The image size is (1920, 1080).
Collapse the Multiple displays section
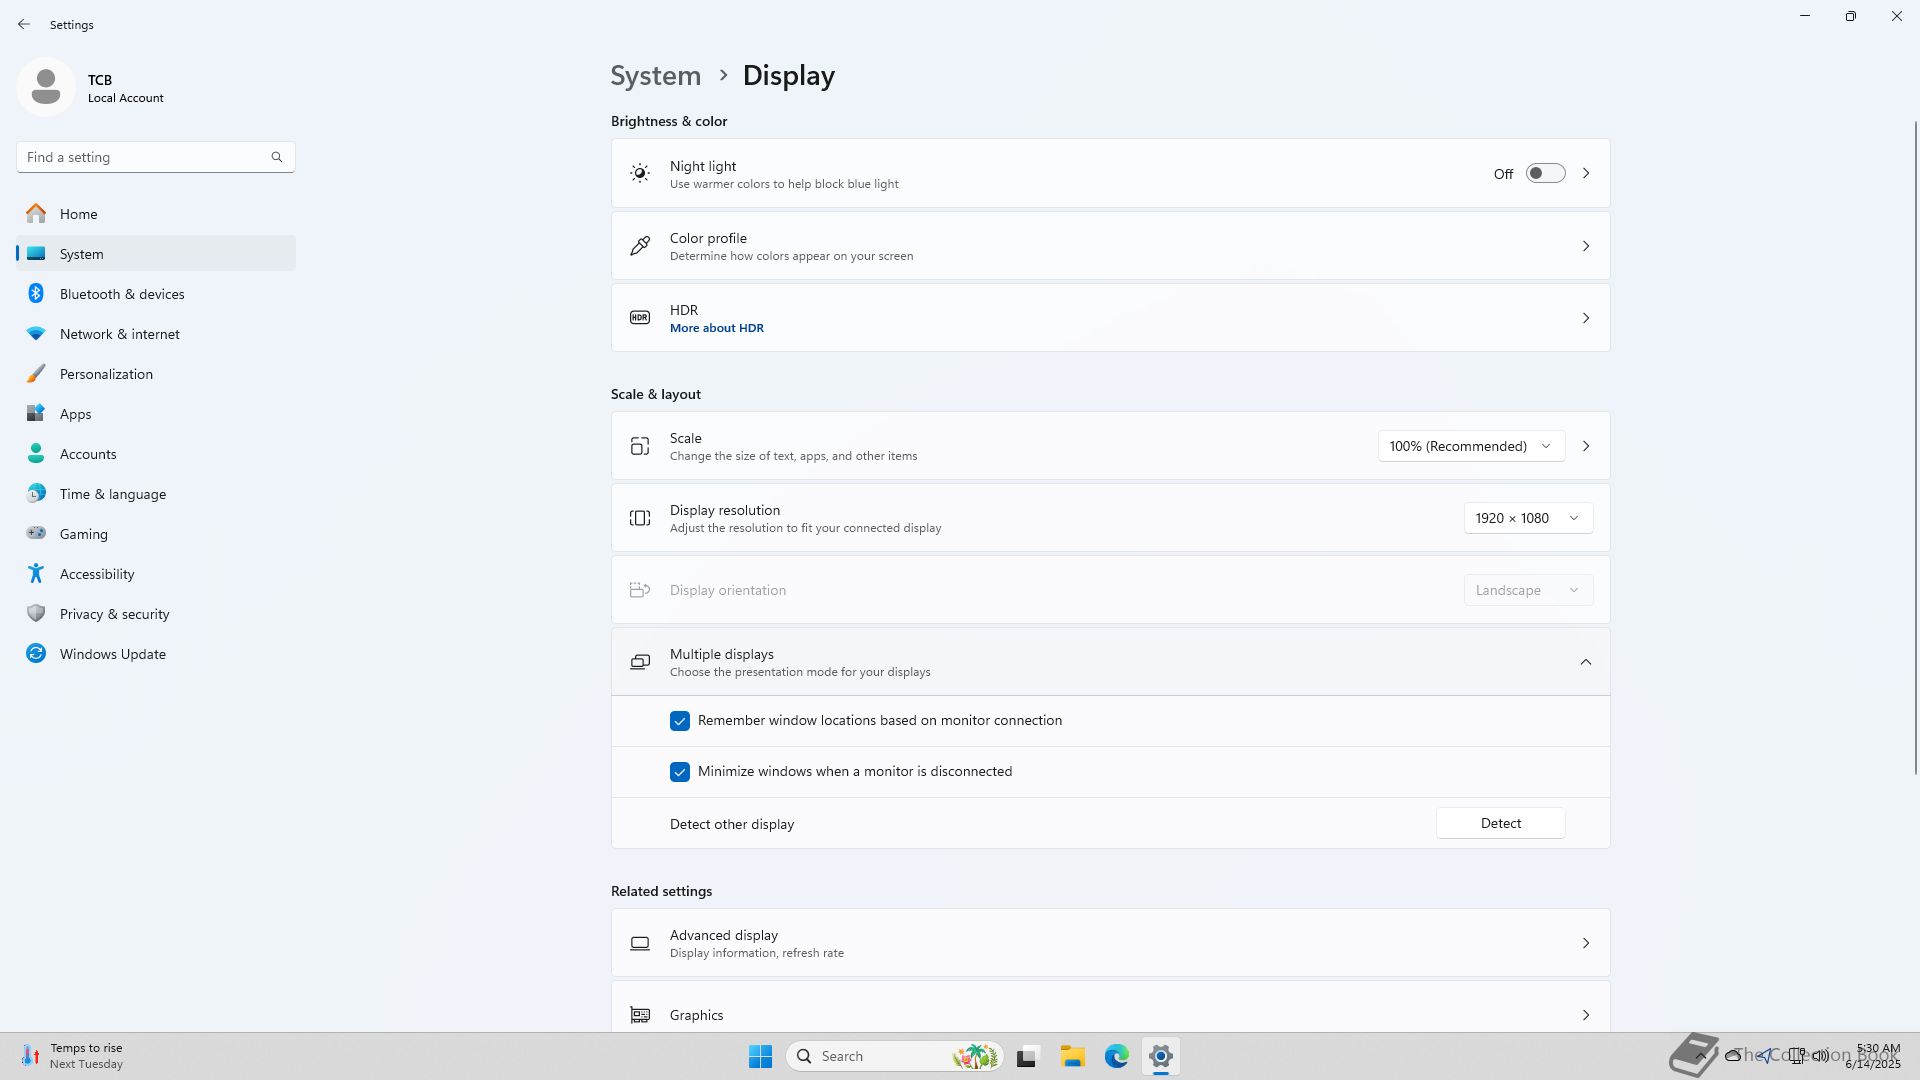pyautogui.click(x=1585, y=662)
